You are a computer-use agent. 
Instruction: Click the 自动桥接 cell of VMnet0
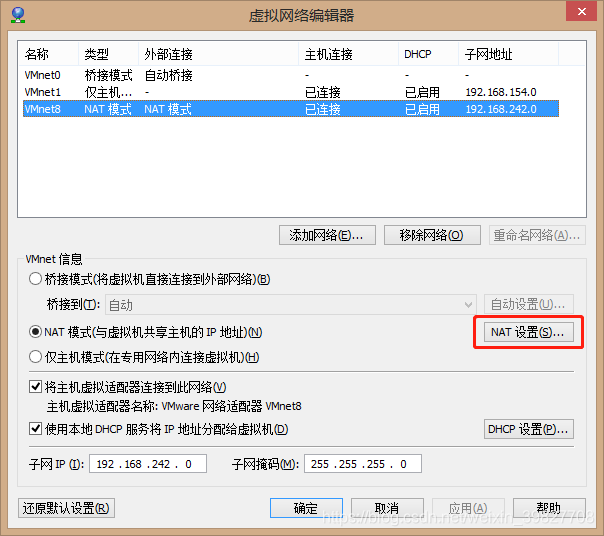(x=168, y=75)
